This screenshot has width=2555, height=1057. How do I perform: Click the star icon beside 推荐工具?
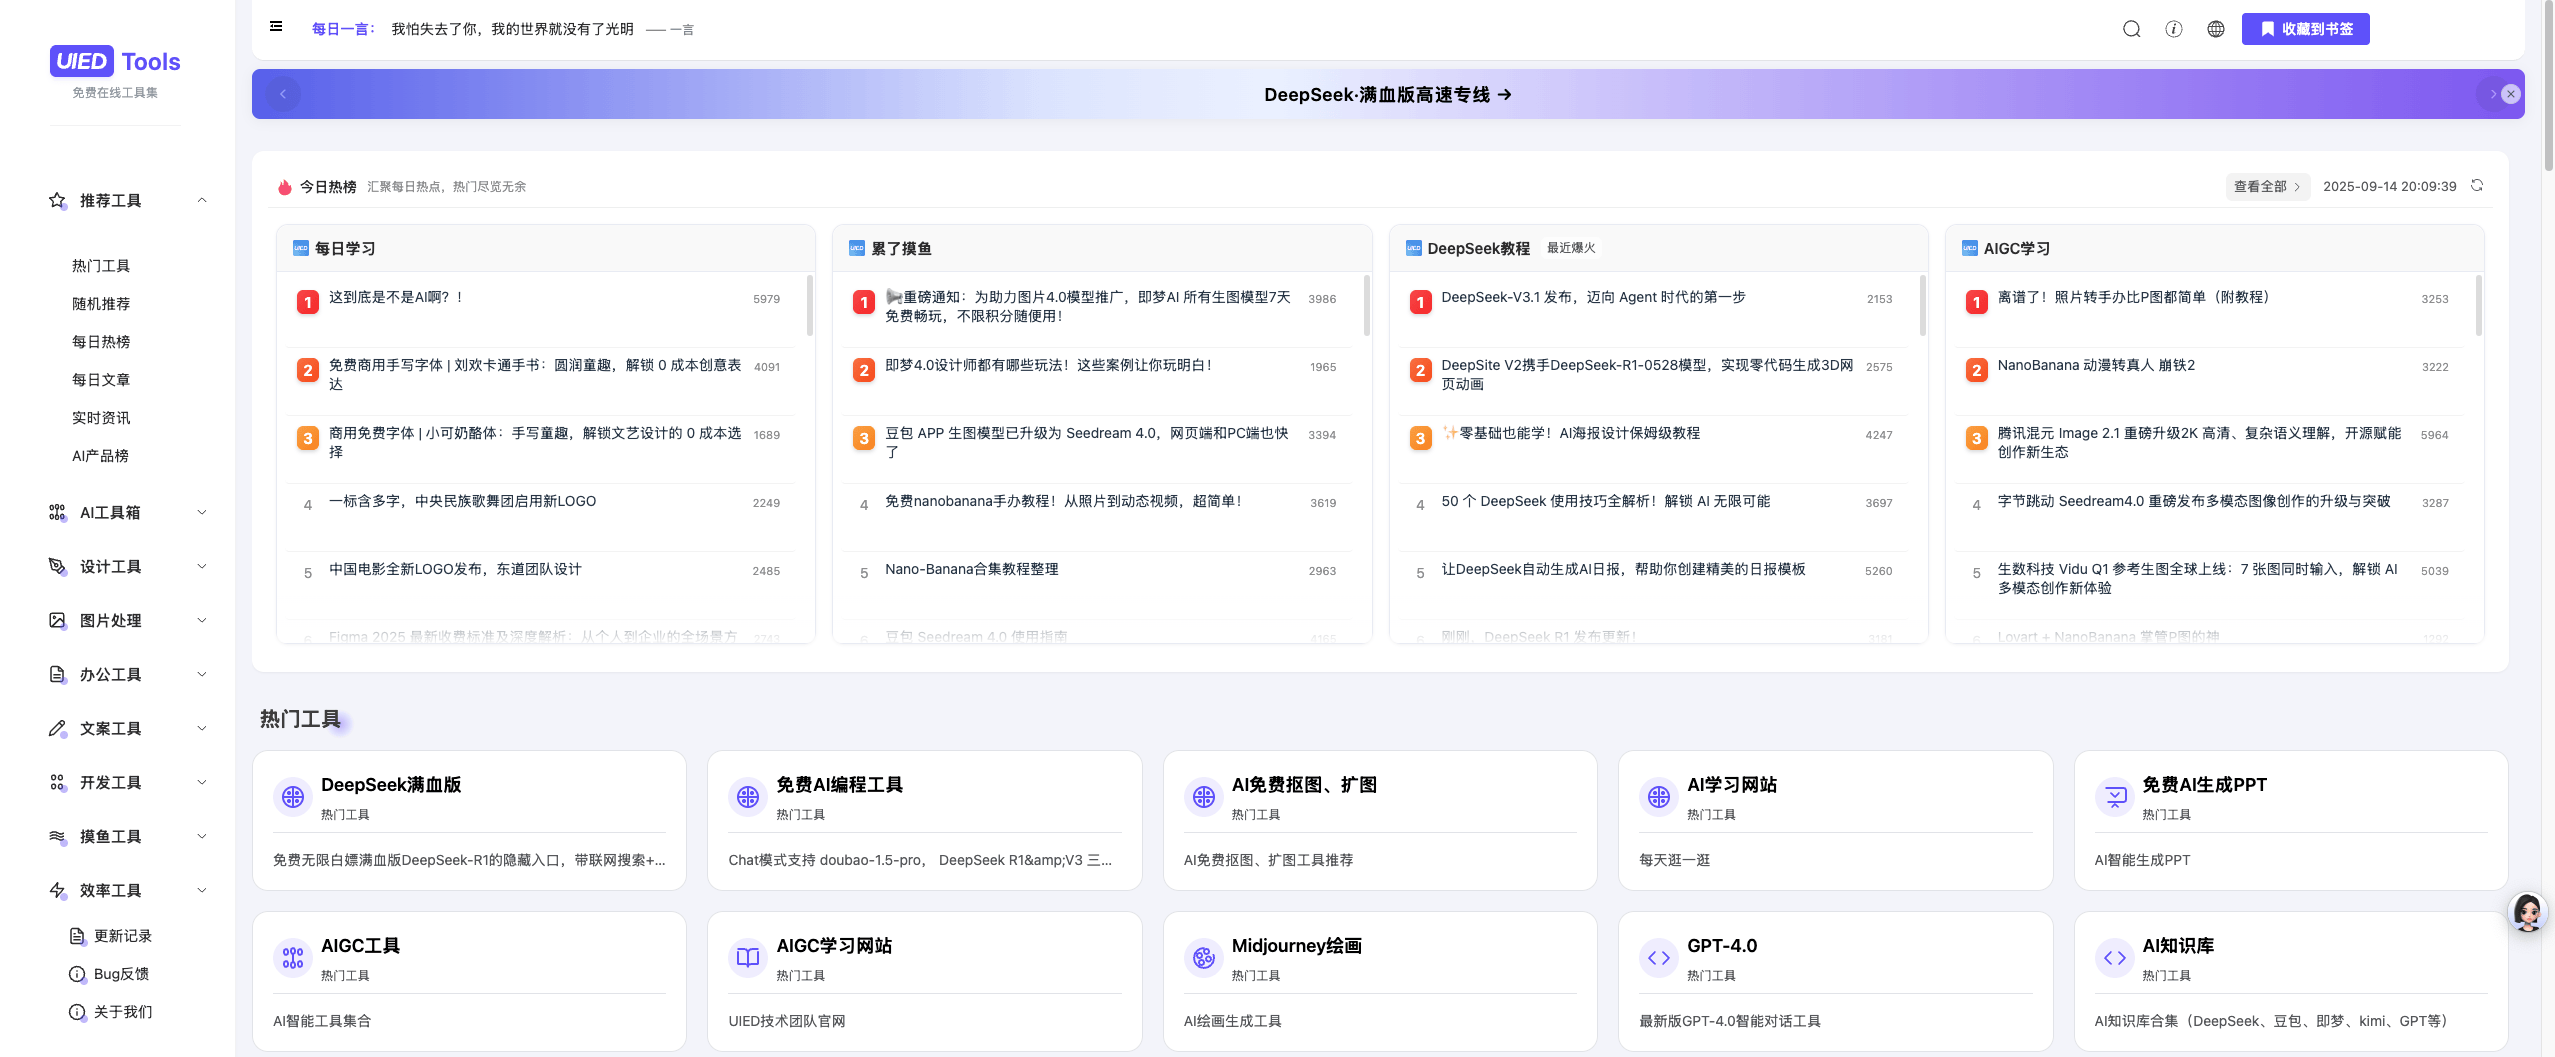click(57, 200)
